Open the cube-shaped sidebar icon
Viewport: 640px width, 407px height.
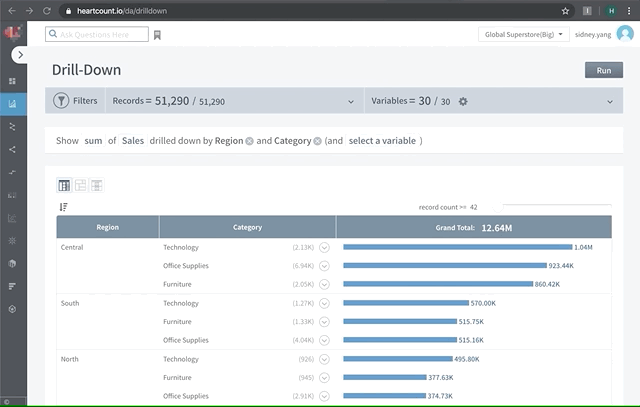tap(12, 263)
